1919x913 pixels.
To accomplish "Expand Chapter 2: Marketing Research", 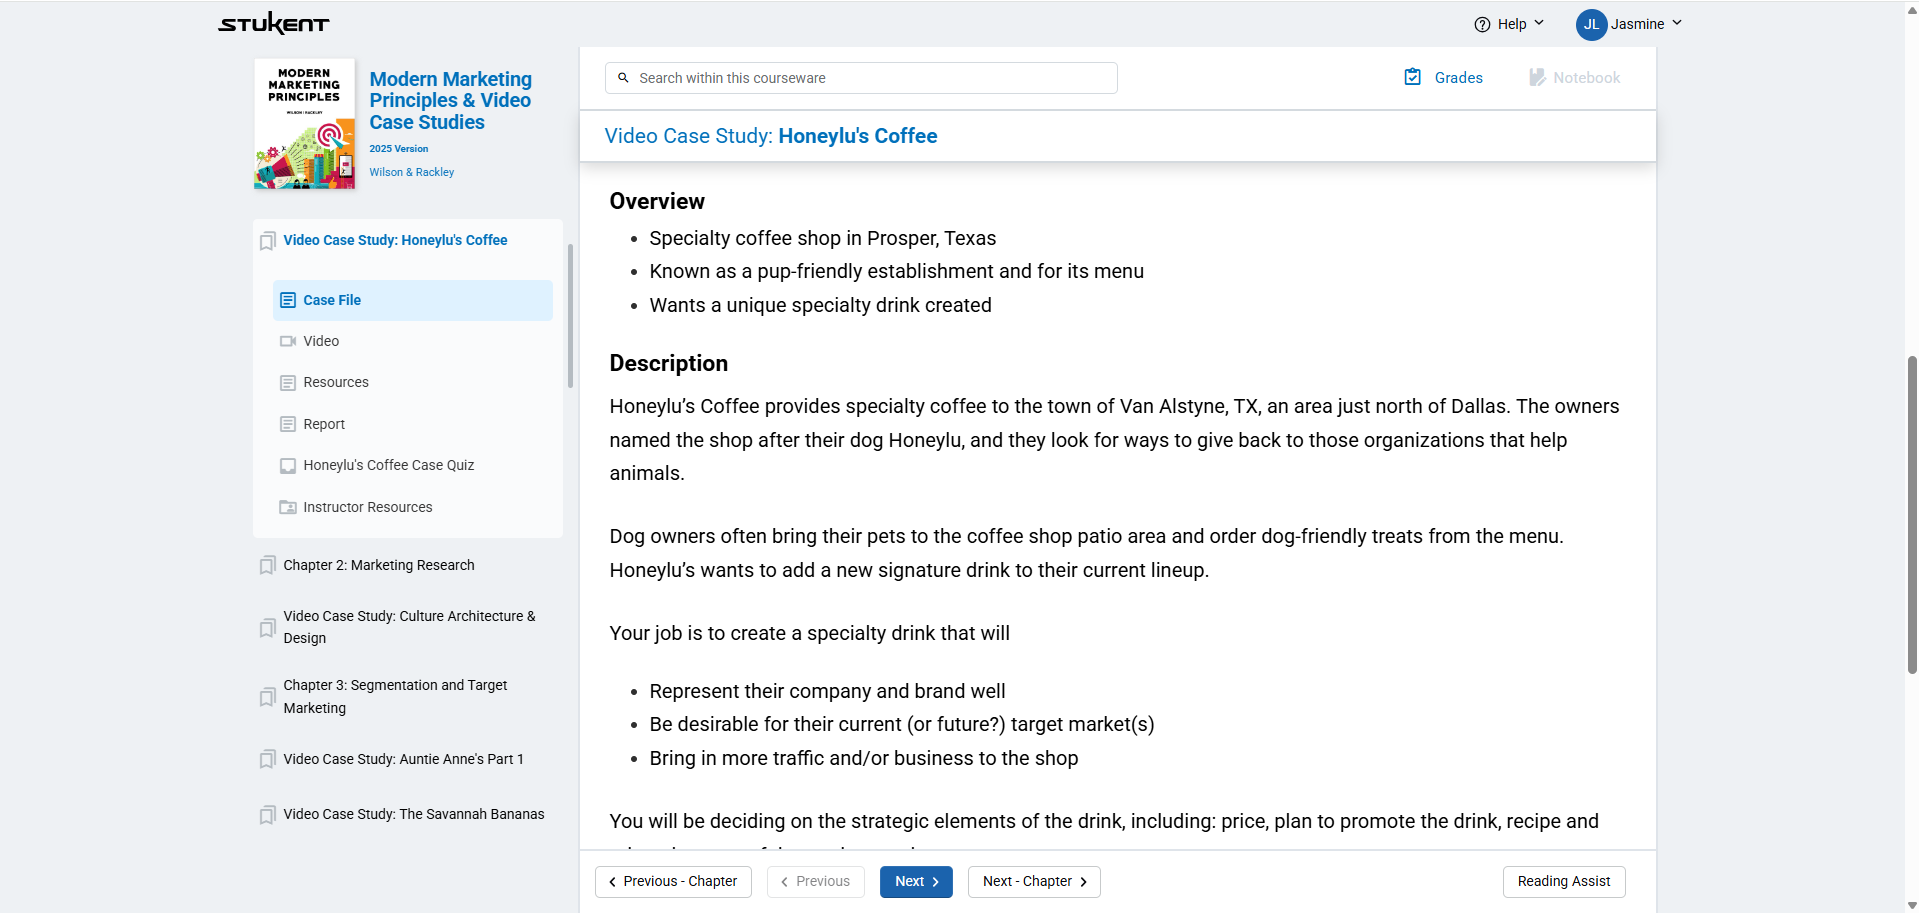I will [x=379, y=565].
